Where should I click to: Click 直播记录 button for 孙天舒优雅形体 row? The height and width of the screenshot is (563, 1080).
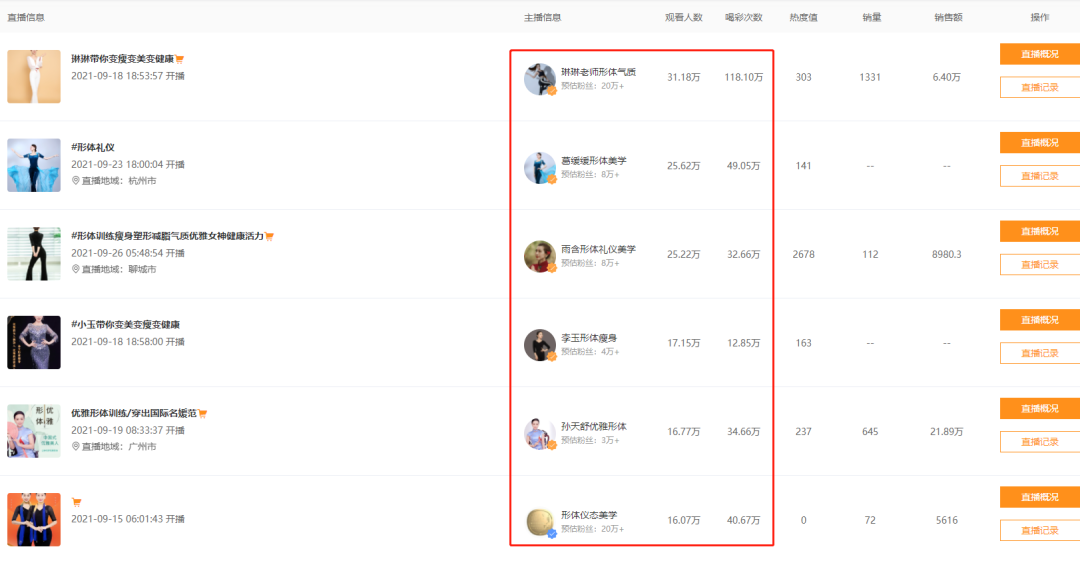pyautogui.click(x=1039, y=442)
